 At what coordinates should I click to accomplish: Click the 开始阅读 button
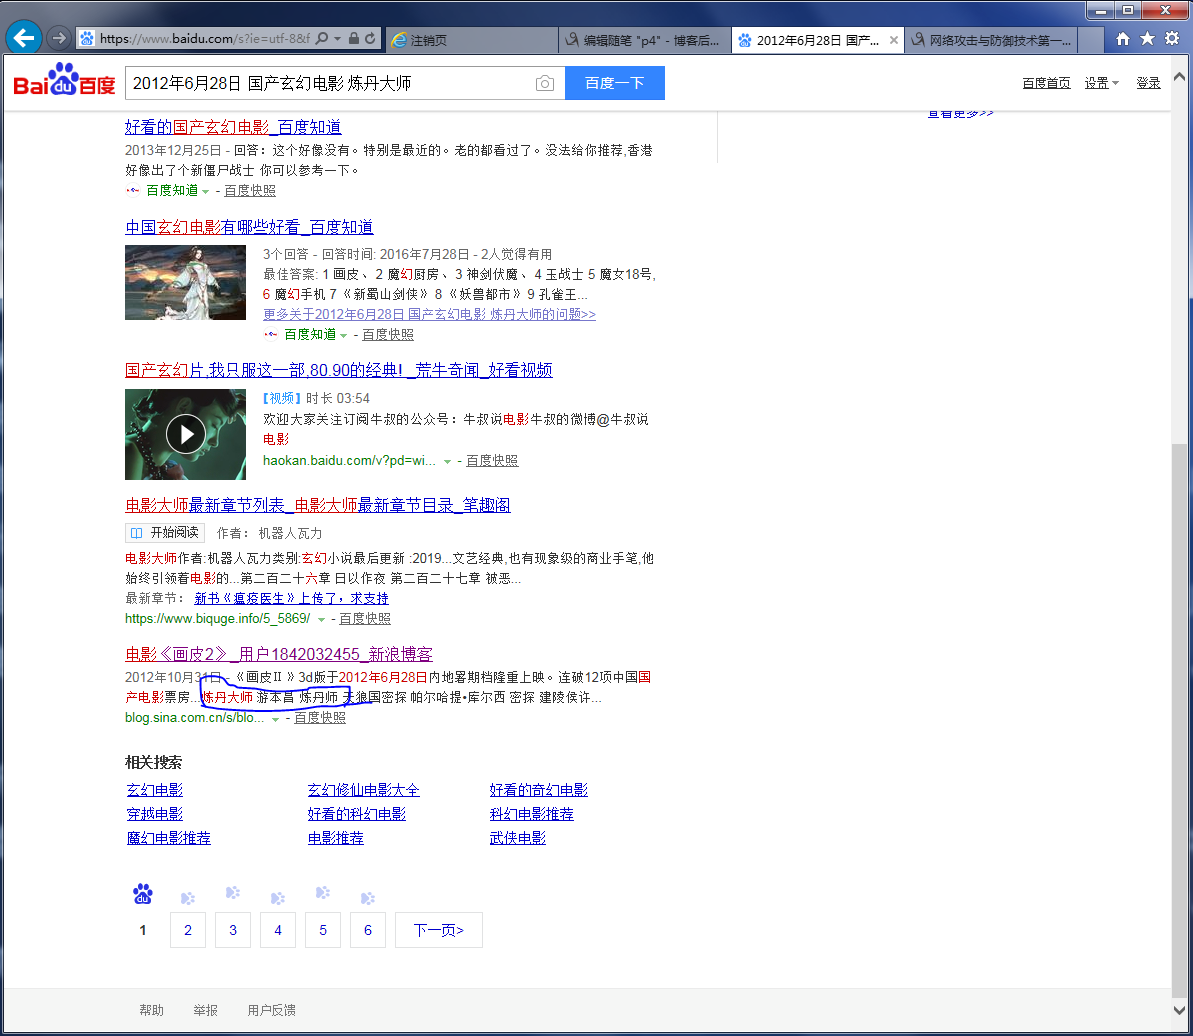pos(165,532)
